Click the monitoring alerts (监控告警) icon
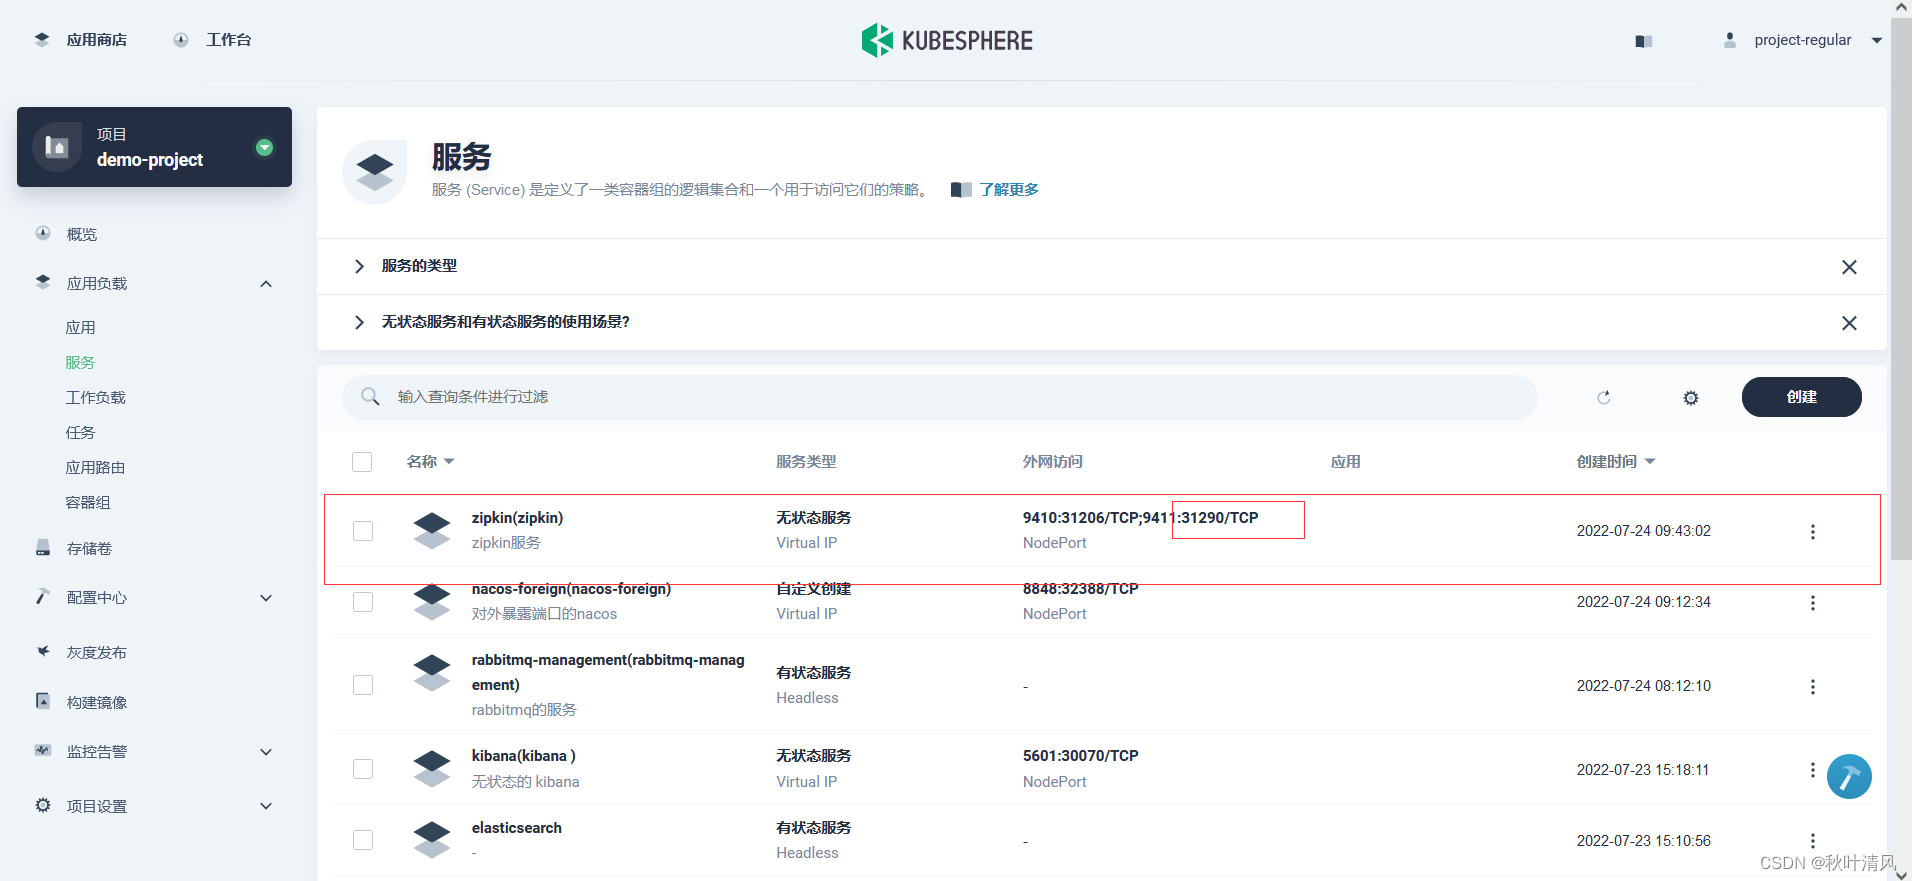 (43, 751)
